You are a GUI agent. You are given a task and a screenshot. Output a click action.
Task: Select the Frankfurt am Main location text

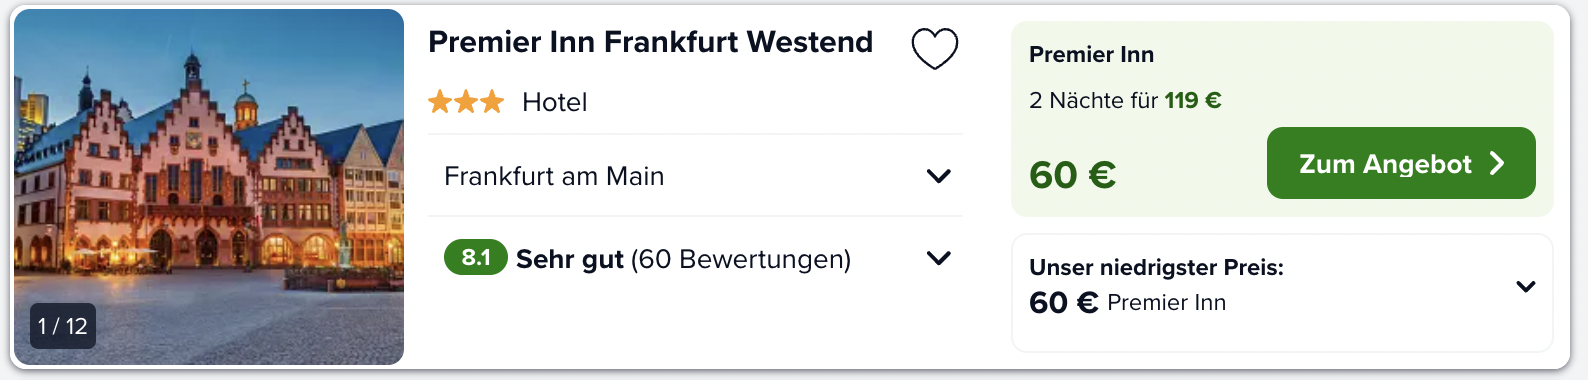[554, 176]
